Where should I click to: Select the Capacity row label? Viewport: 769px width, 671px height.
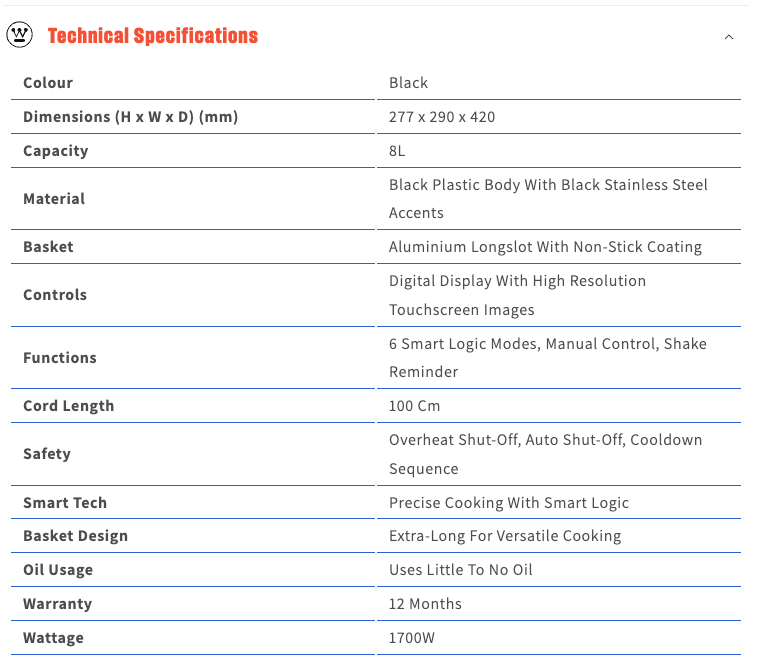(56, 151)
